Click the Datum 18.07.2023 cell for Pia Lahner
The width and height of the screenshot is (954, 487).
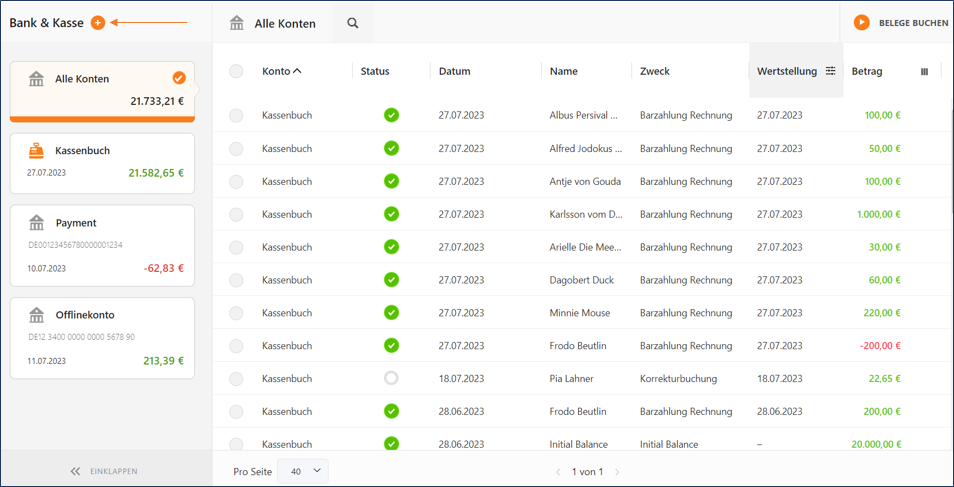pos(461,379)
